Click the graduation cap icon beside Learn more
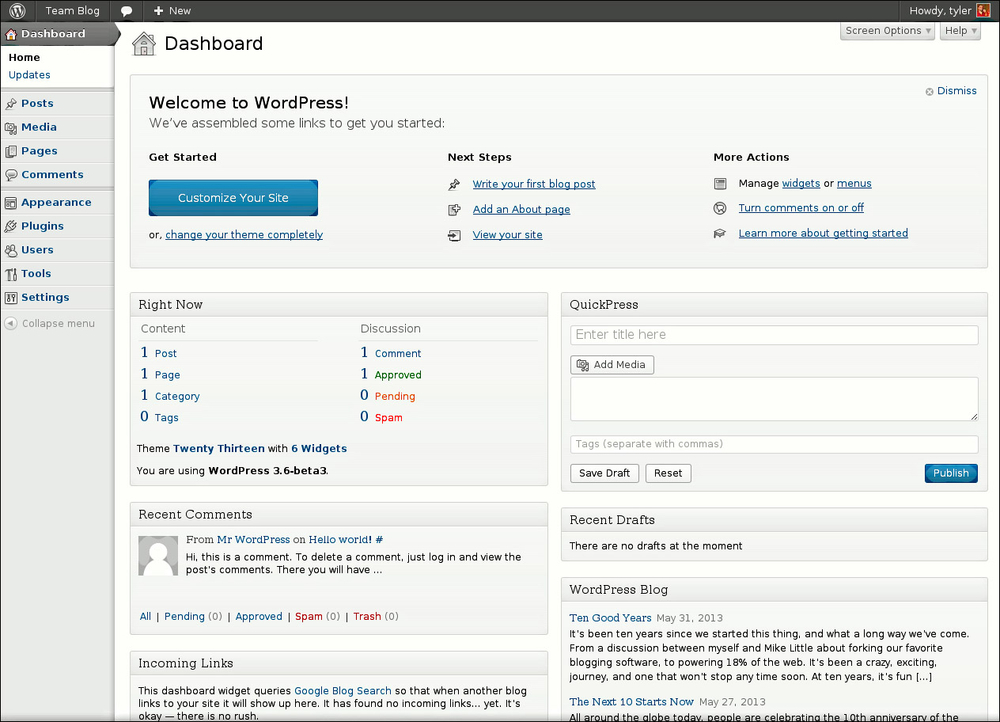The height and width of the screenshot is (722, 1000). pyautogui.click(x=720, y=233)
